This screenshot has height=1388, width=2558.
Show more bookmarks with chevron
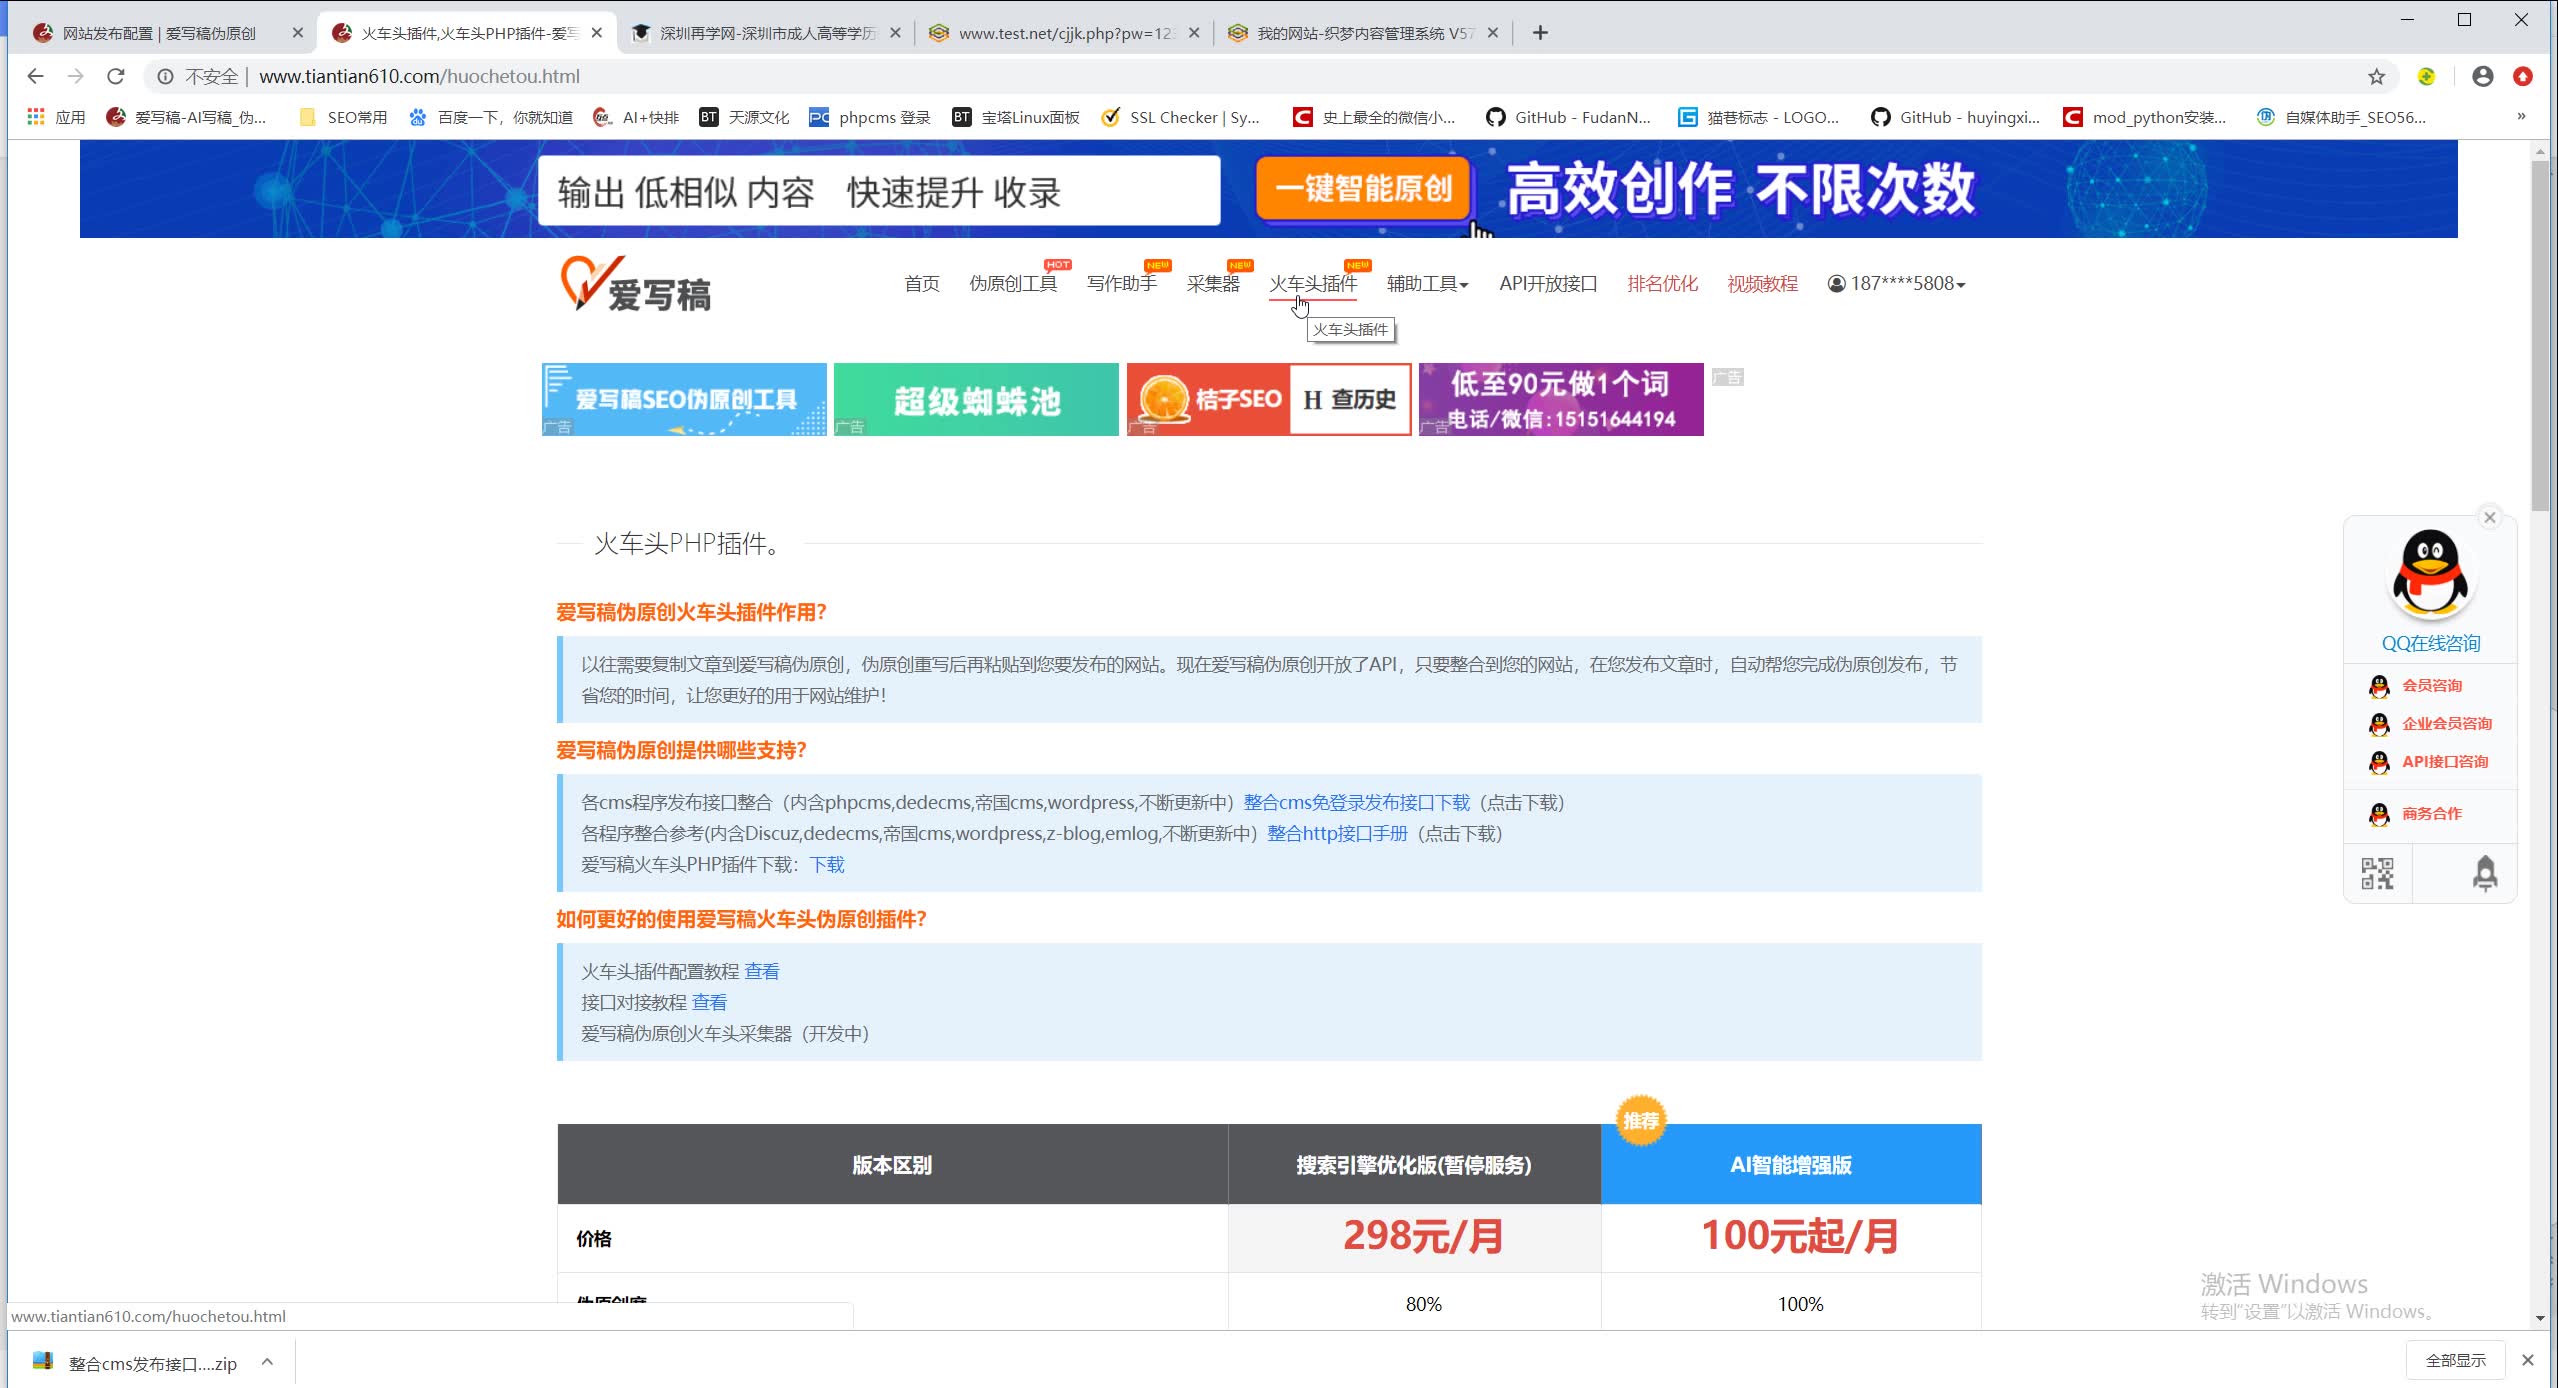point(2521,116)
